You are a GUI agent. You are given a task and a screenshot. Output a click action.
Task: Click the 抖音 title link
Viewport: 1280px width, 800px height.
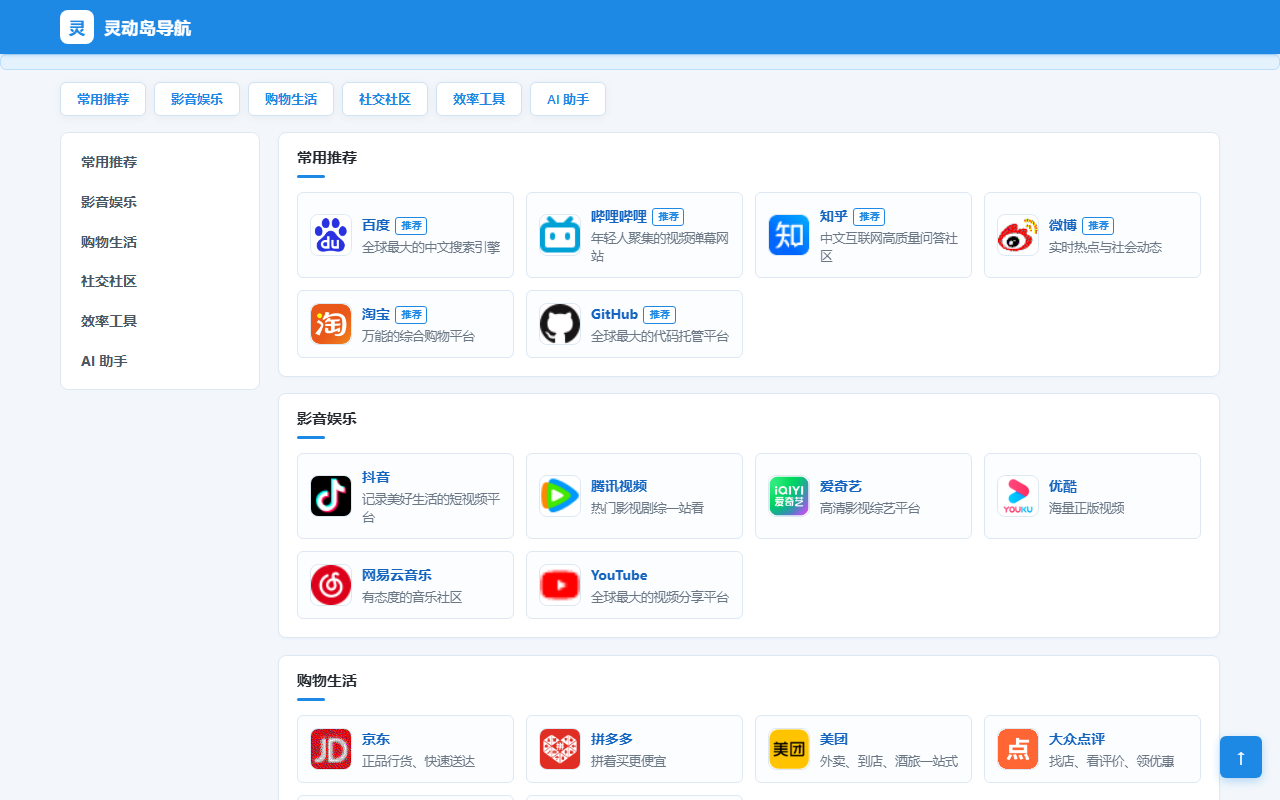point(376,477)
